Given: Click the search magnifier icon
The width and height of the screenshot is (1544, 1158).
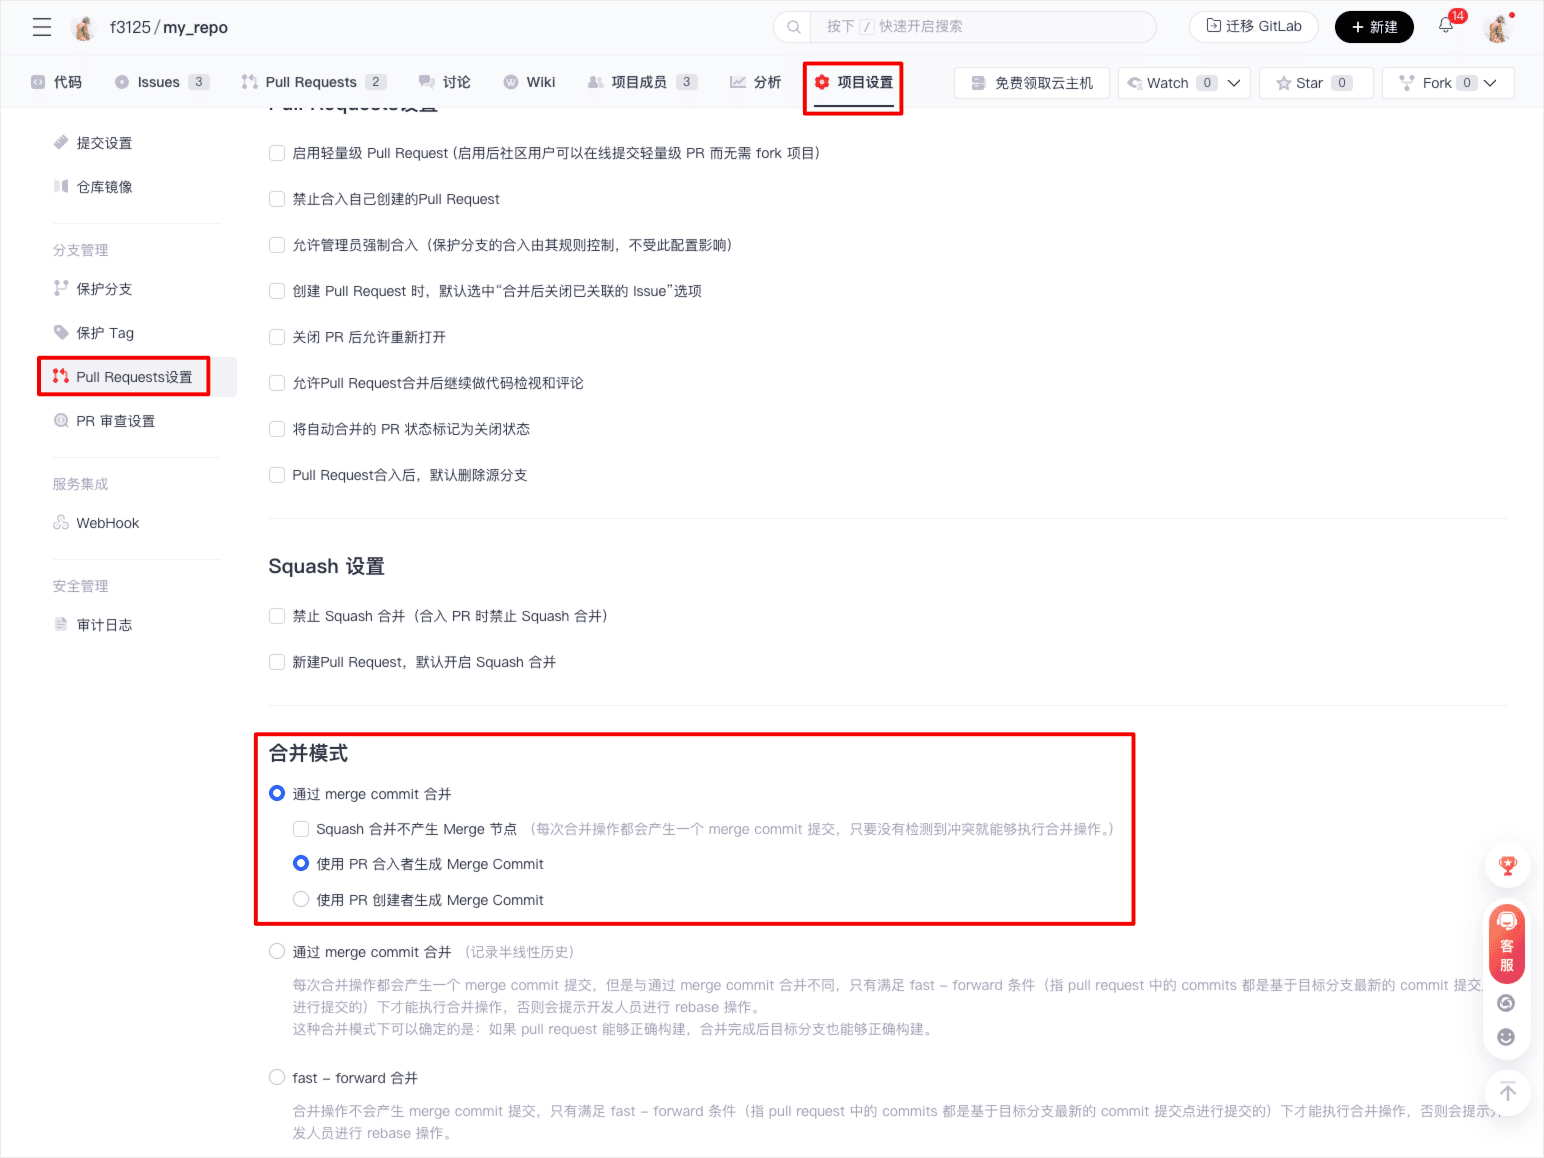Looking at the screenshot, I should pyautogui.click(x=793, y=27).
